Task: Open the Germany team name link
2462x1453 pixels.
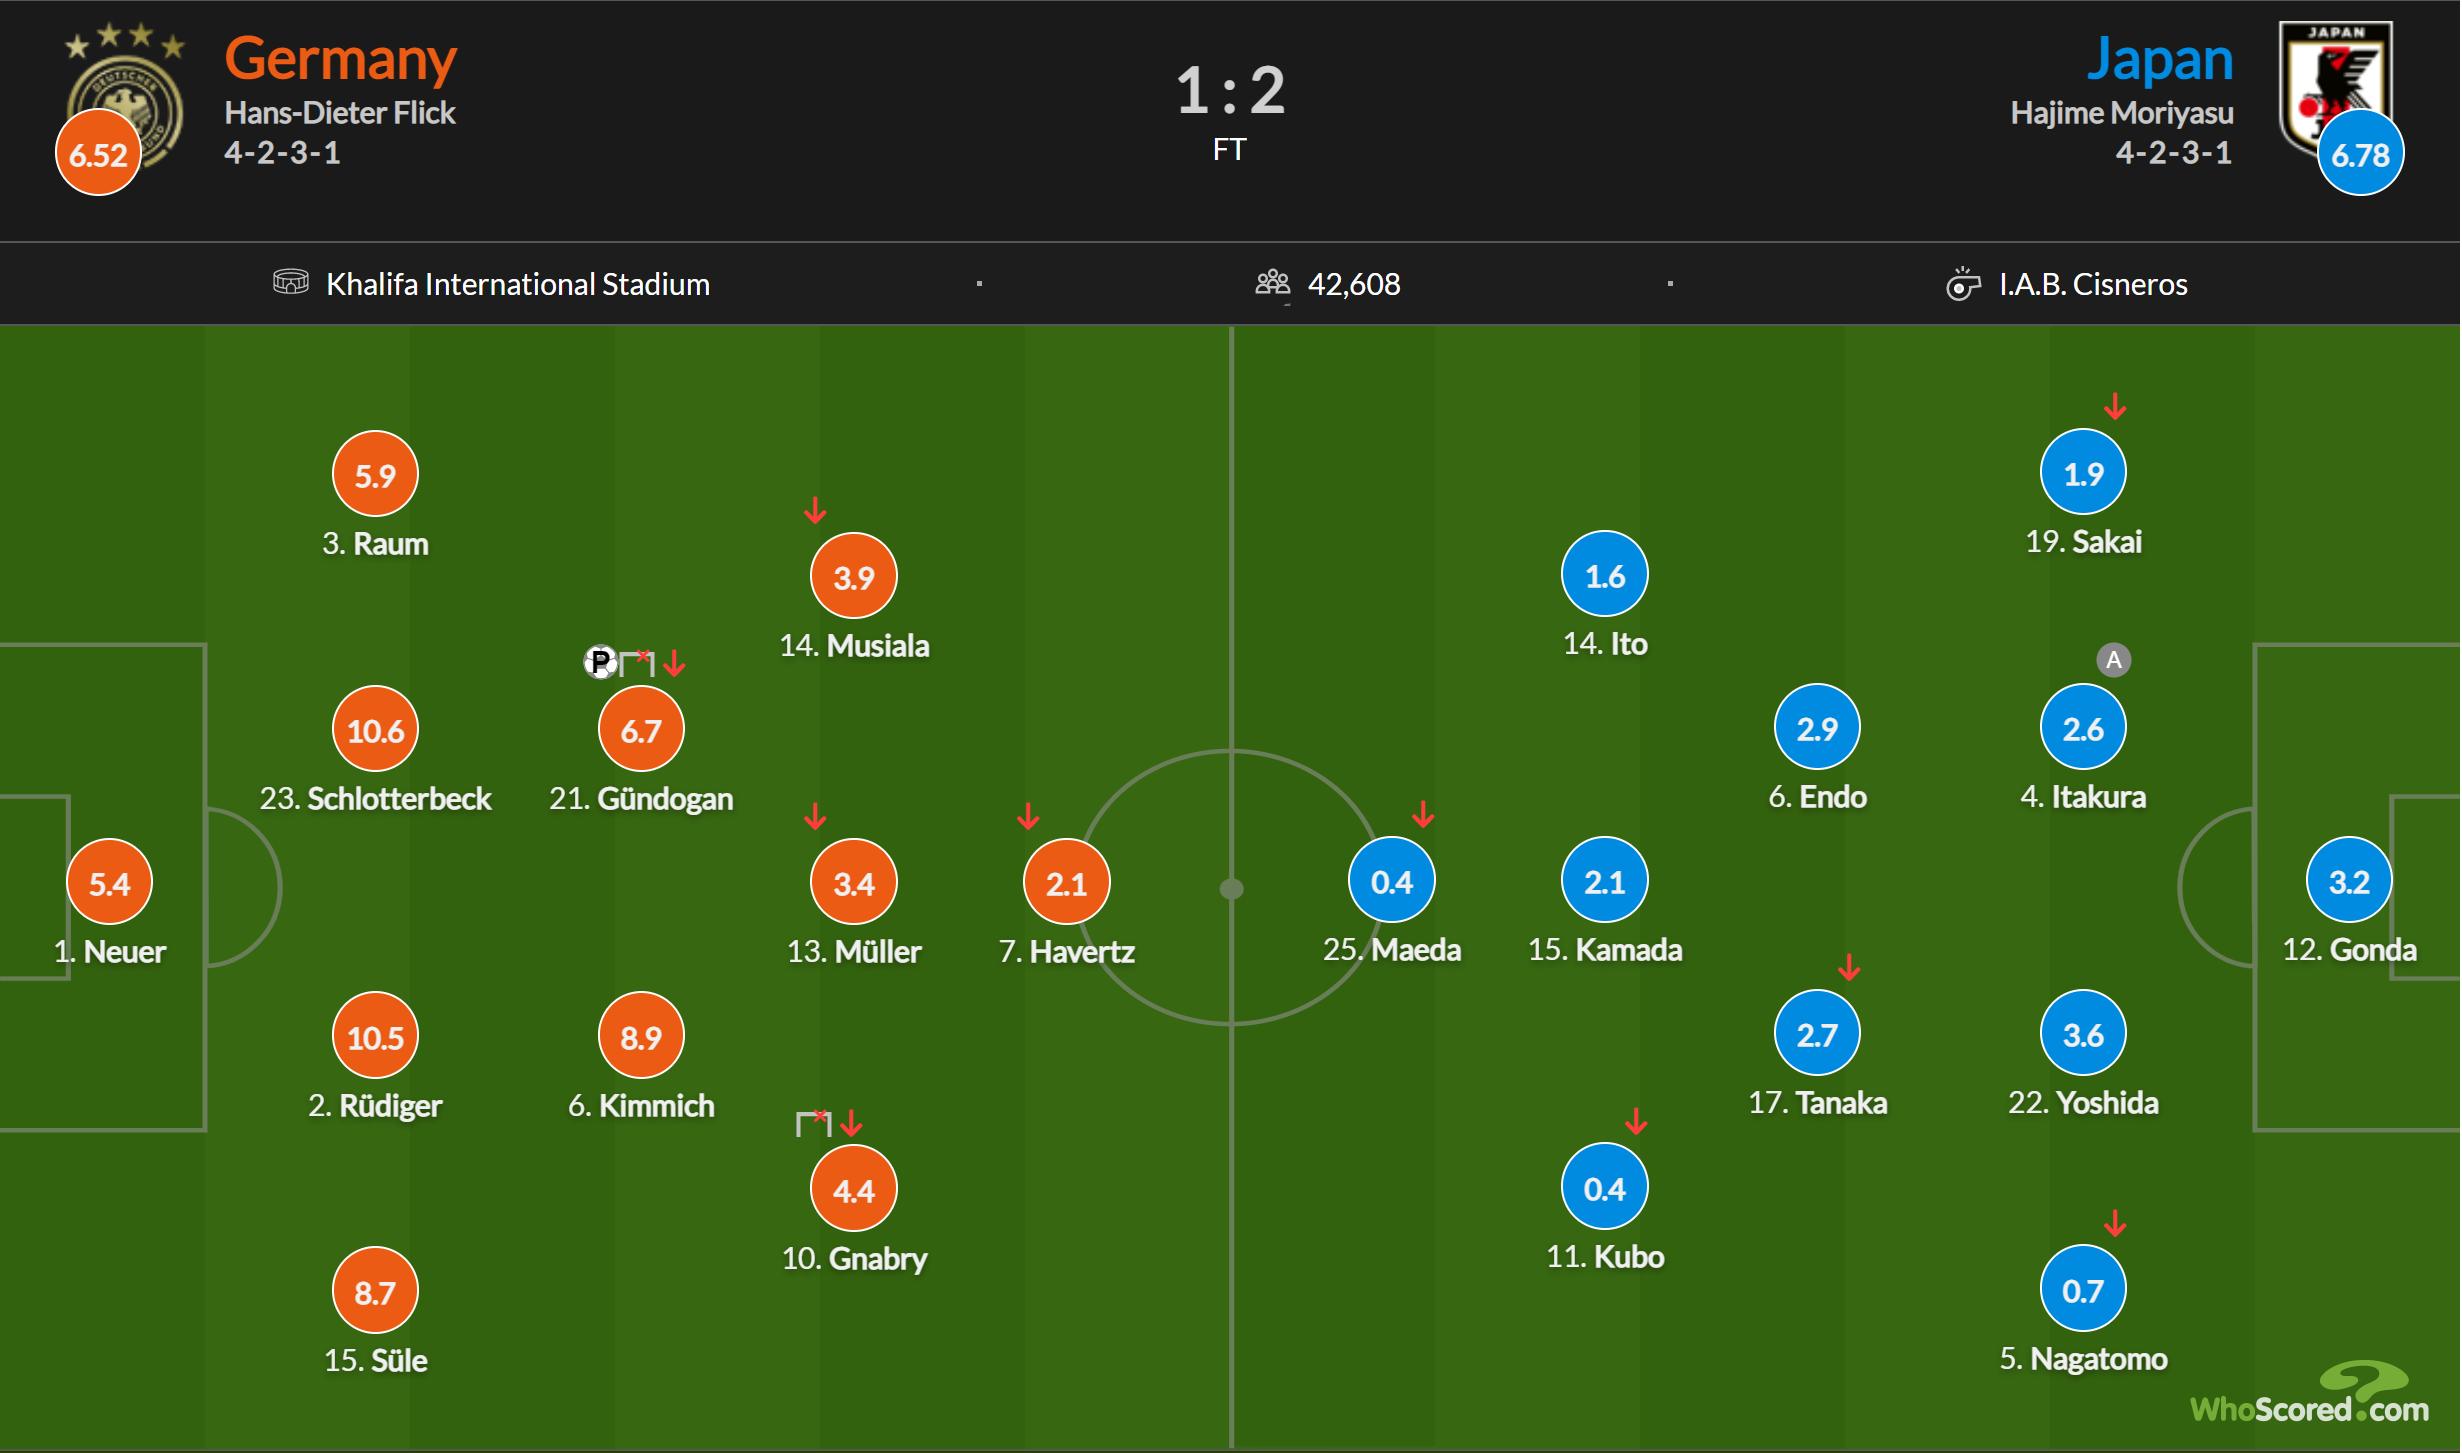Action: (x=340, y=59)
